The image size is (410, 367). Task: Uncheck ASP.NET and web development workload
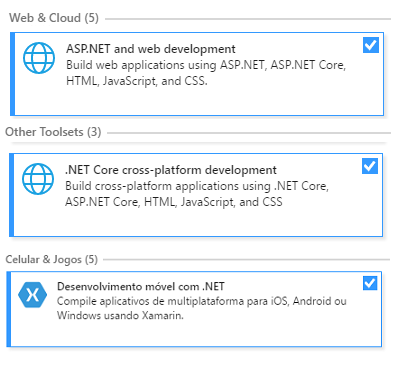pyautogui.click(x=371, y=45)
